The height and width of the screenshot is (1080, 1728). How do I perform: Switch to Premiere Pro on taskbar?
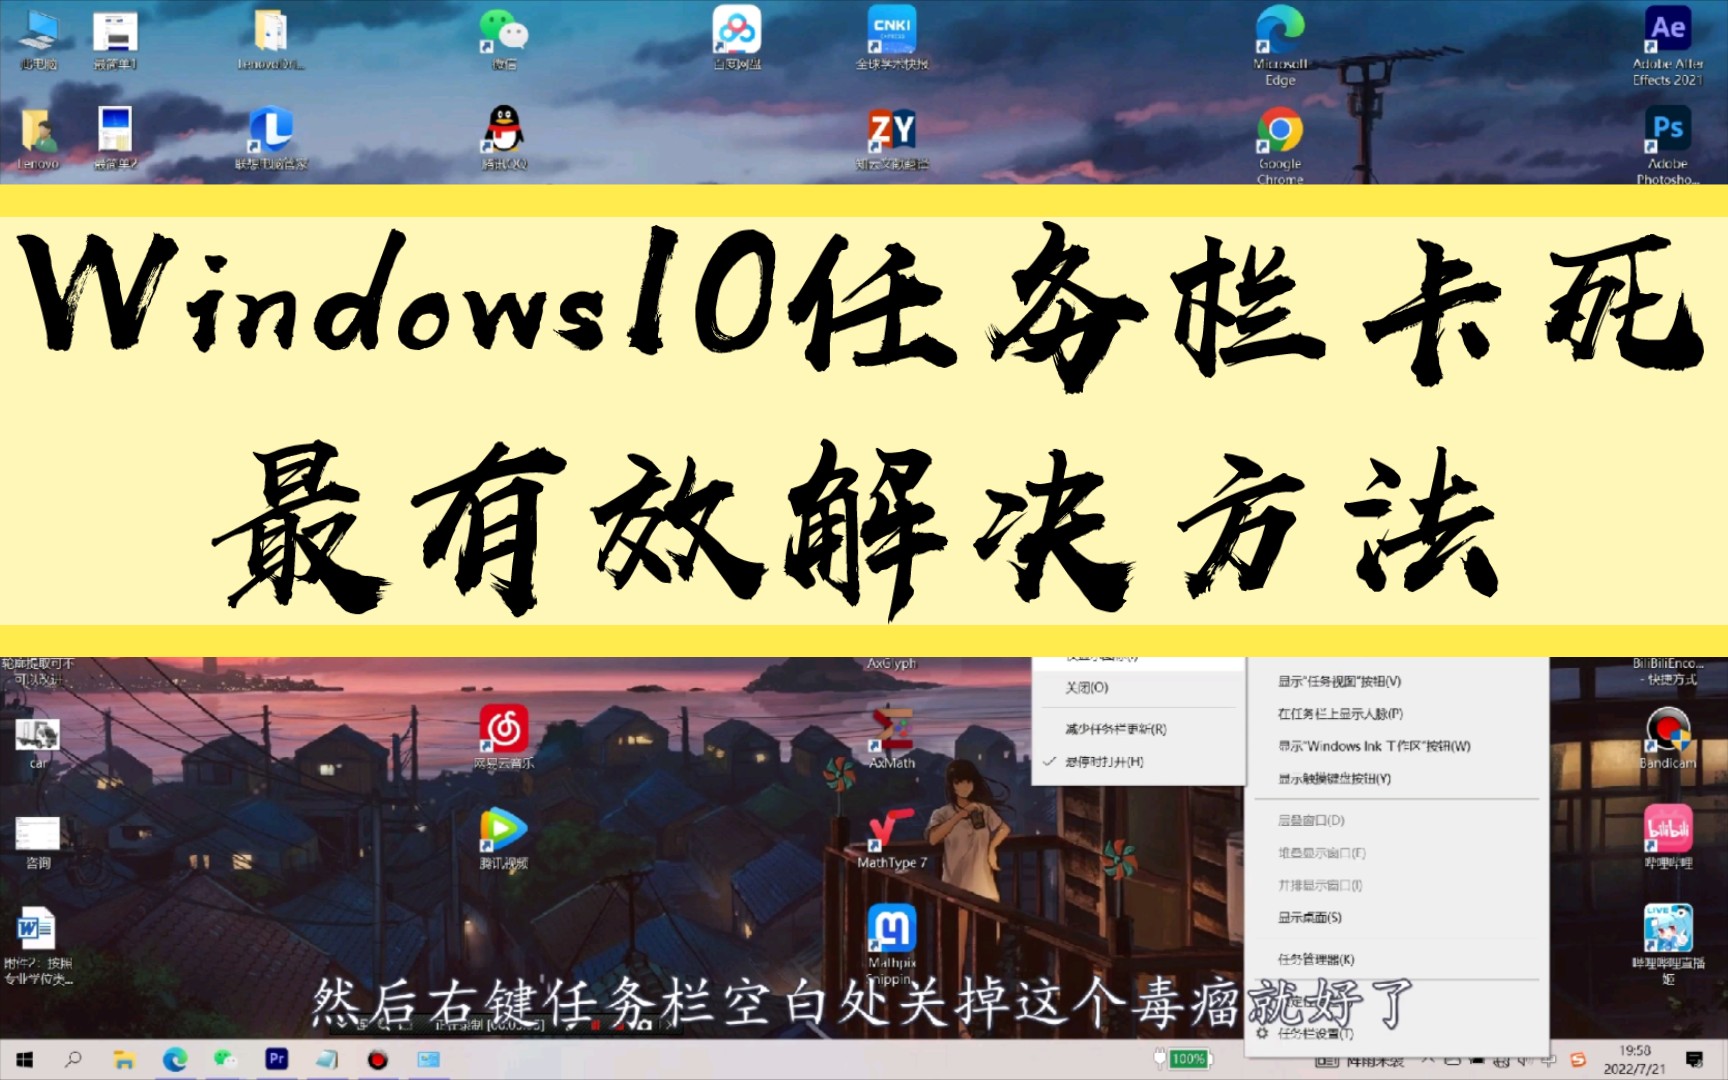point(276,1059)
